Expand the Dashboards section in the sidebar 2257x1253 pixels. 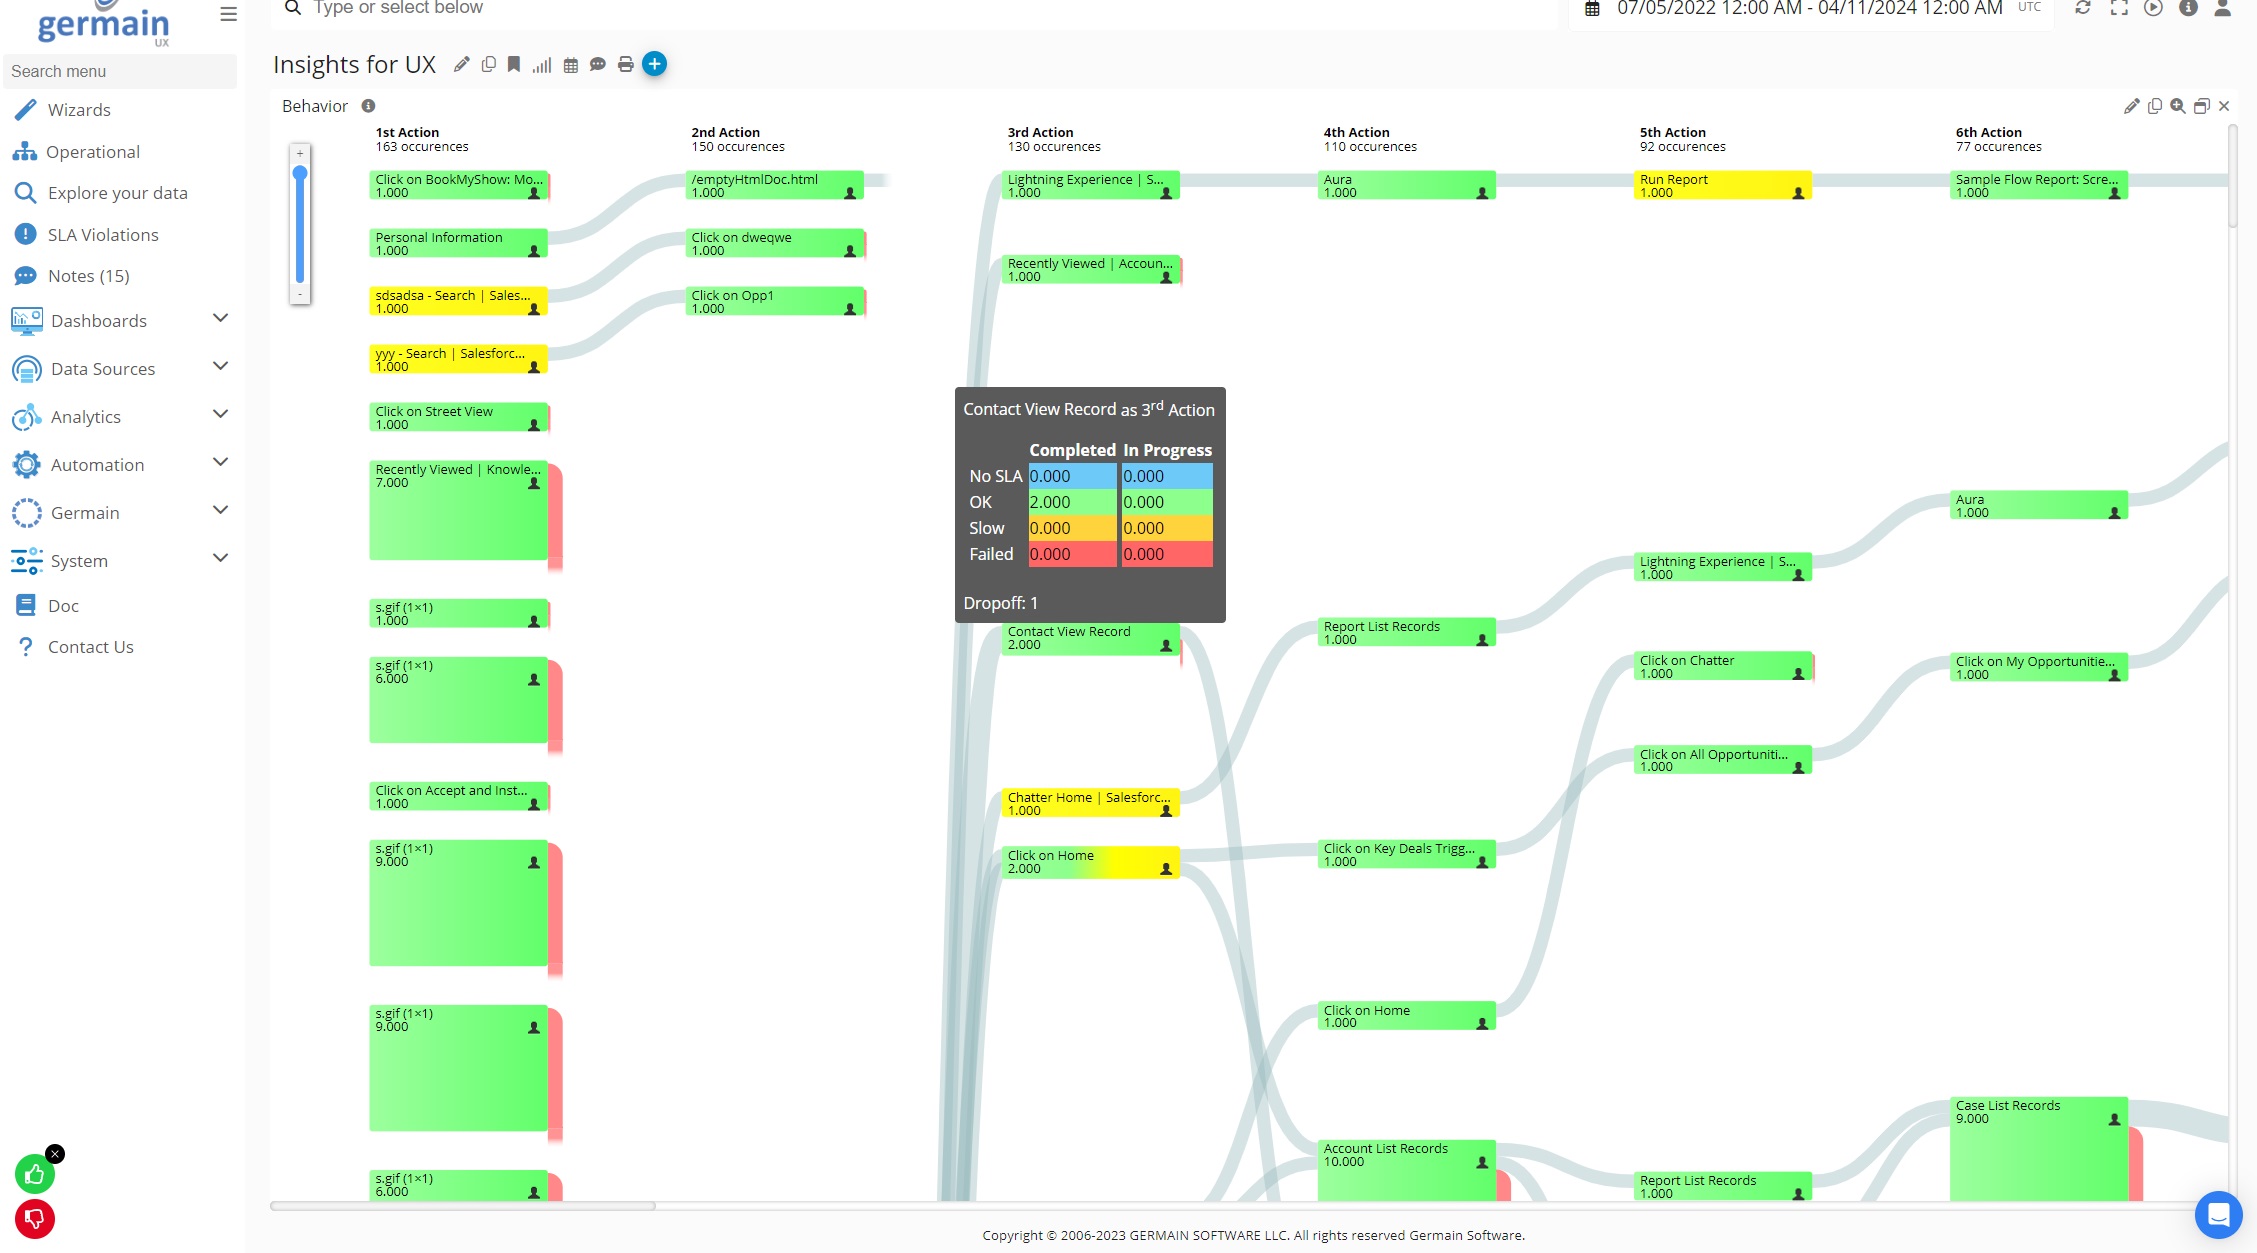(220, 318)
